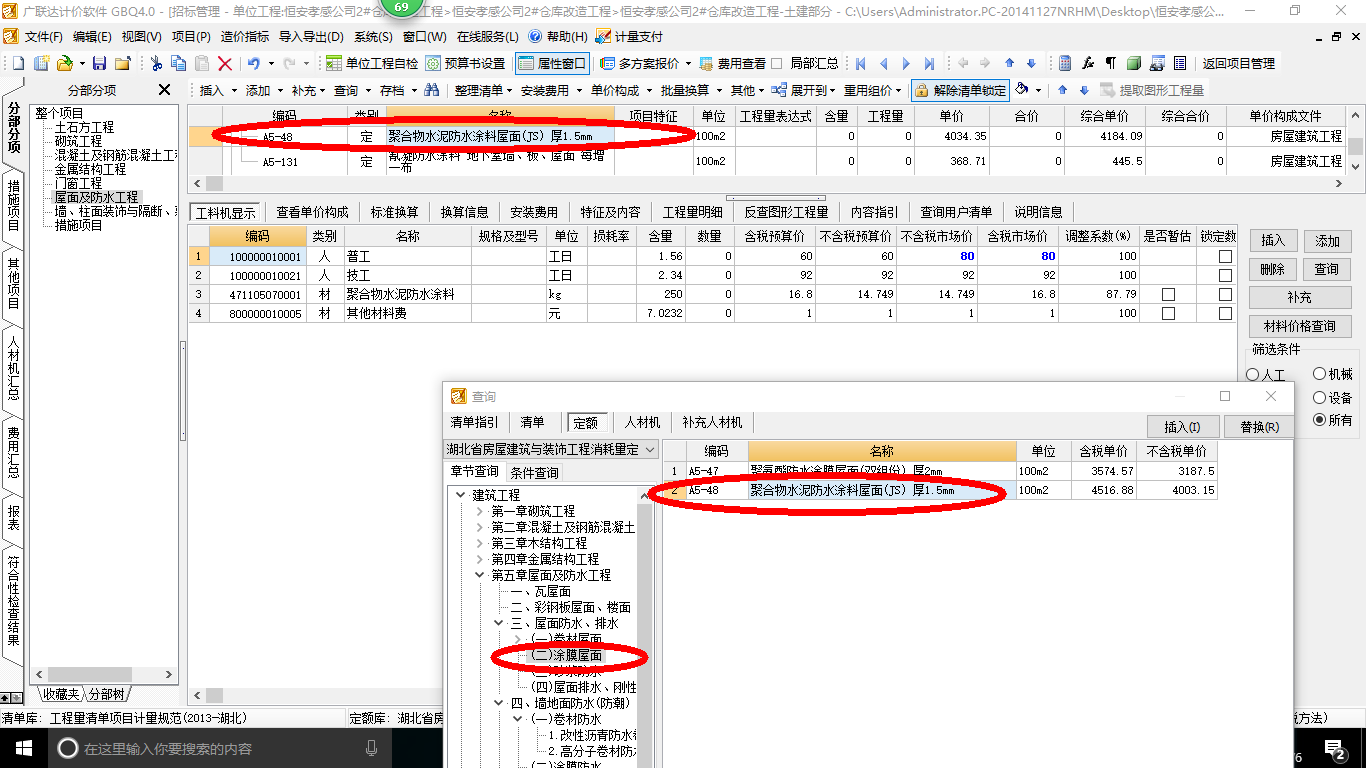The width and height of the screenshot is (1366, 768).
Task: Select the 设备 radio button
Action: tap(1319, 397)
